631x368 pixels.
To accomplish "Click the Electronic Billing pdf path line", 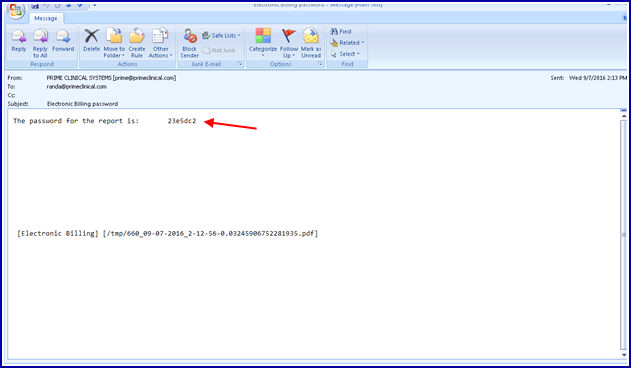I will coord(167,234).
